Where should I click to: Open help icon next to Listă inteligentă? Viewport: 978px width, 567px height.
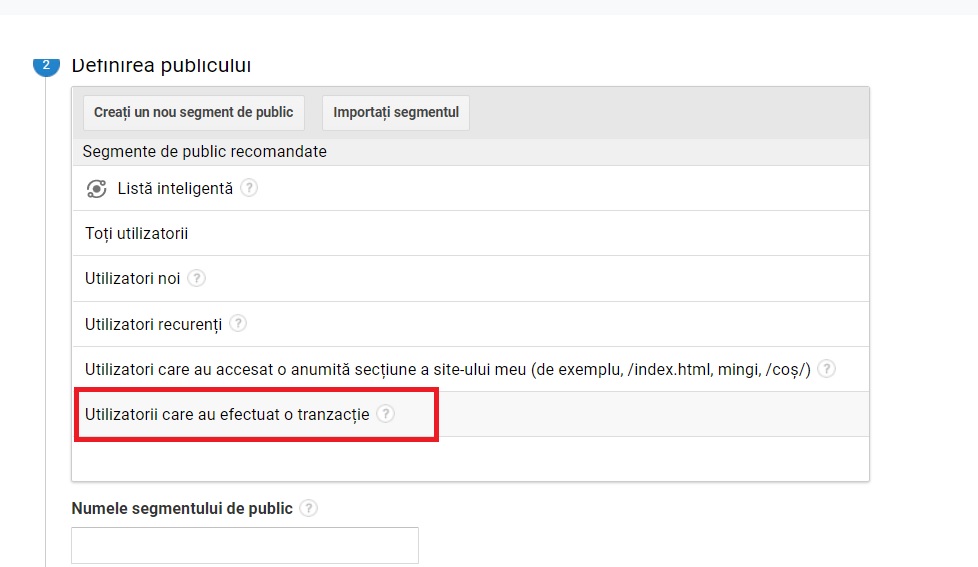249,188
